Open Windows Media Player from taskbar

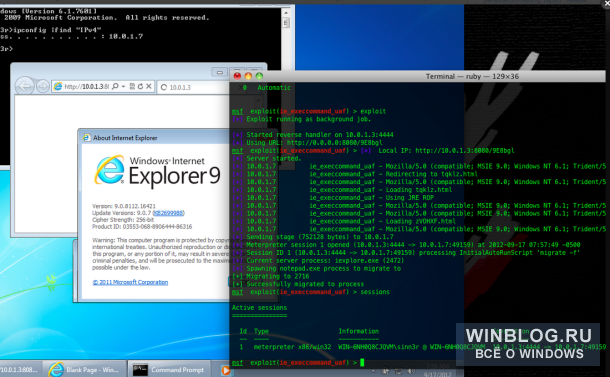(226, 370)
